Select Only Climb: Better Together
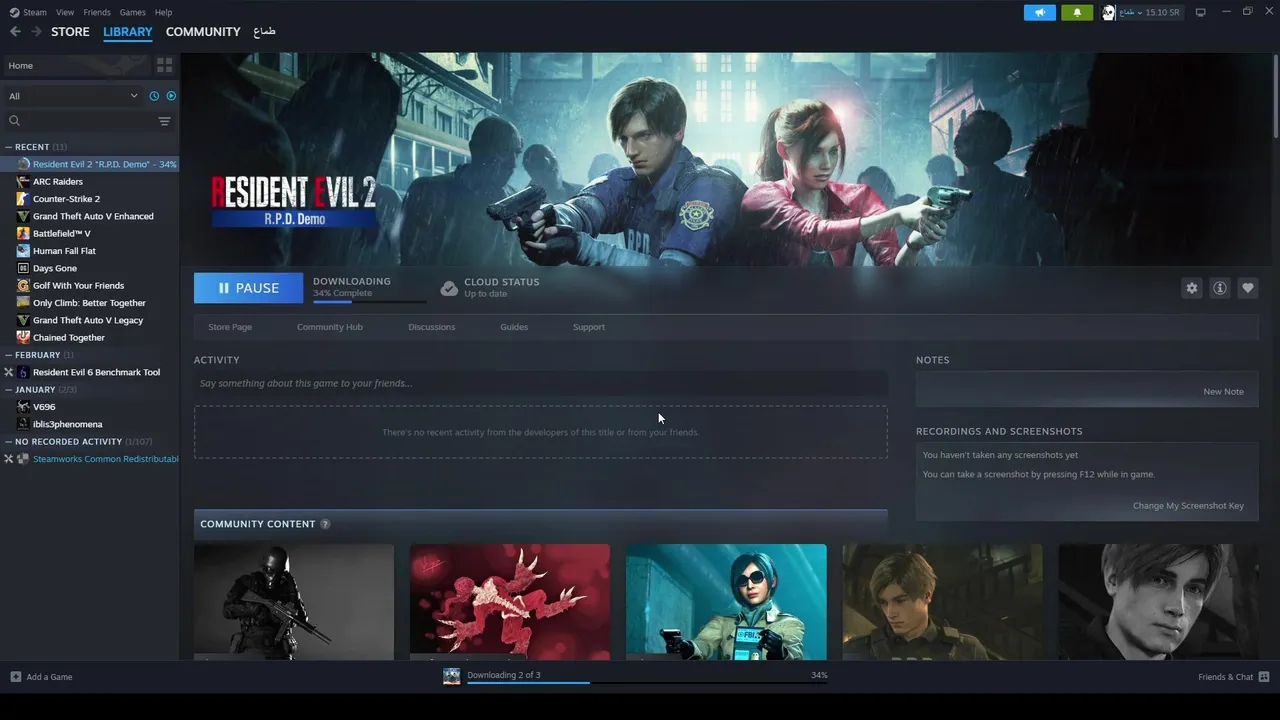The image size is (1280, 720). 90,303
